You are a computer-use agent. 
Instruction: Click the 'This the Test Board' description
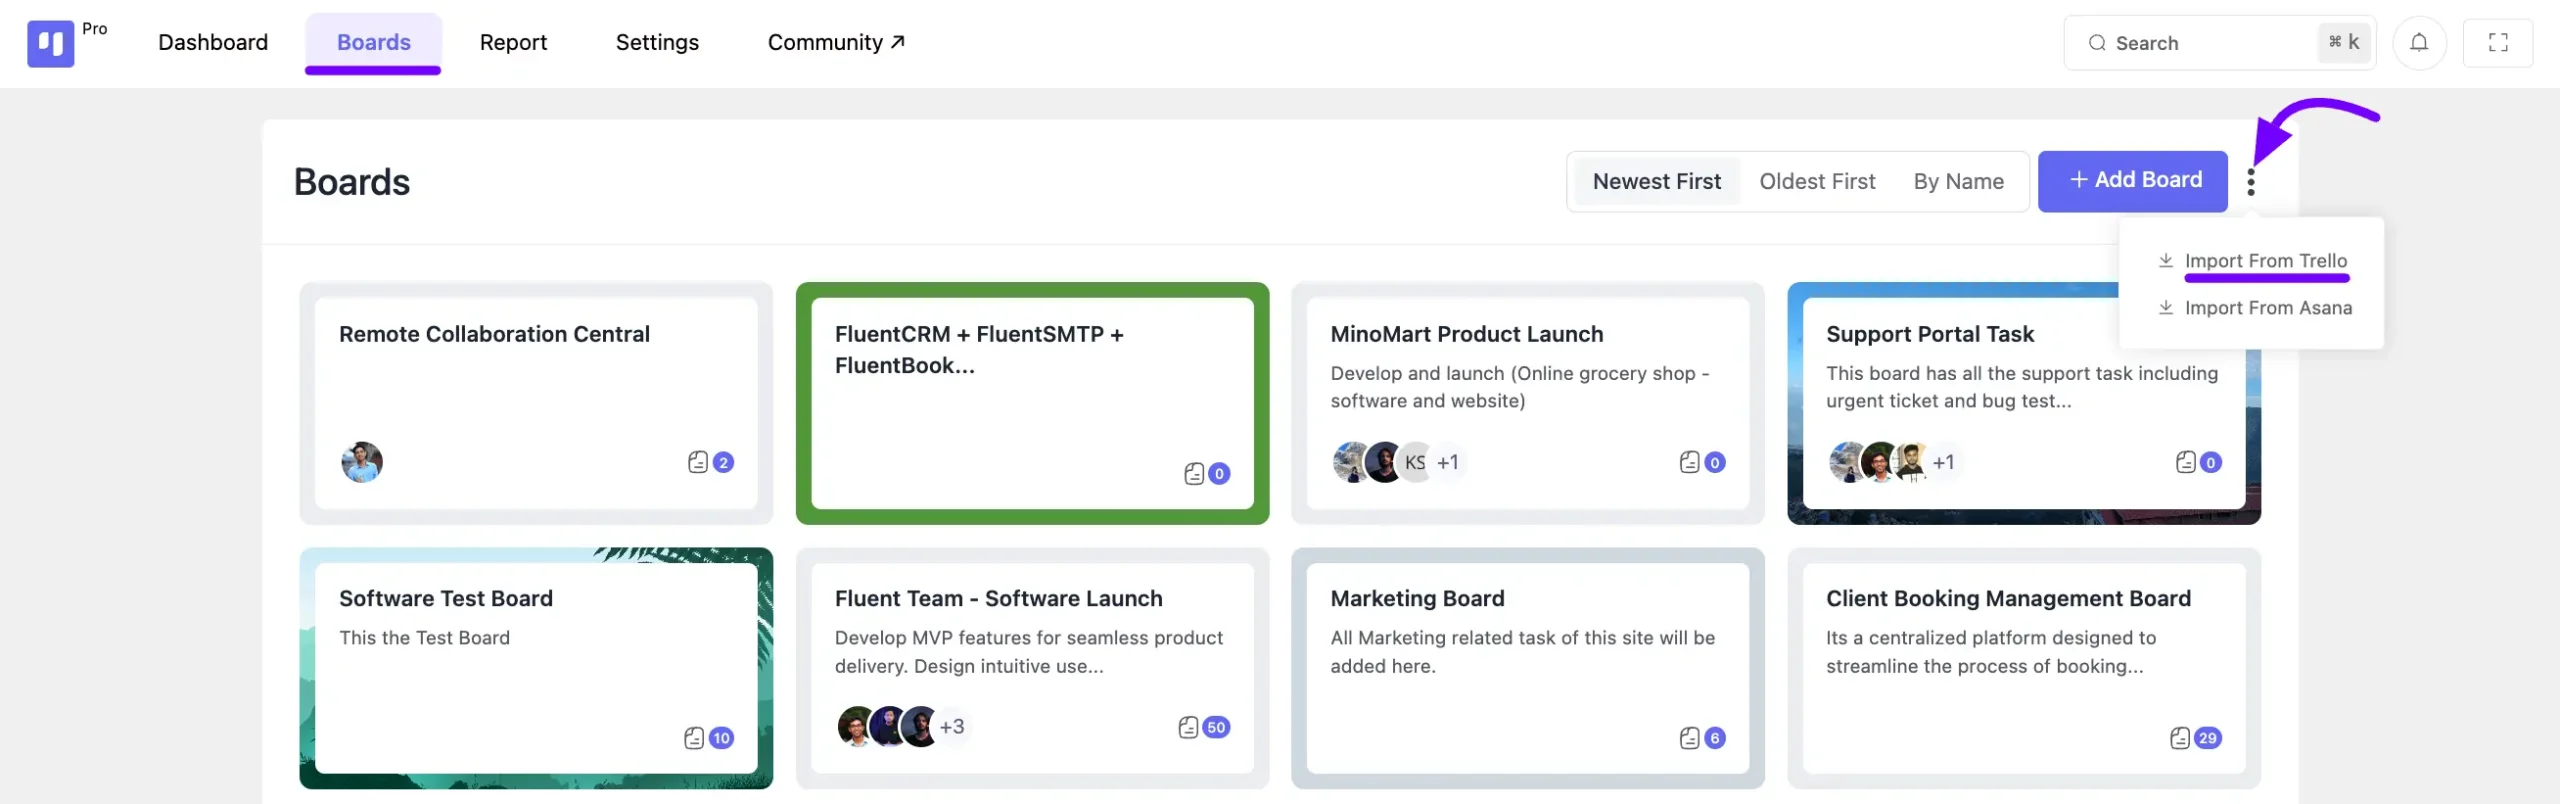424,638
